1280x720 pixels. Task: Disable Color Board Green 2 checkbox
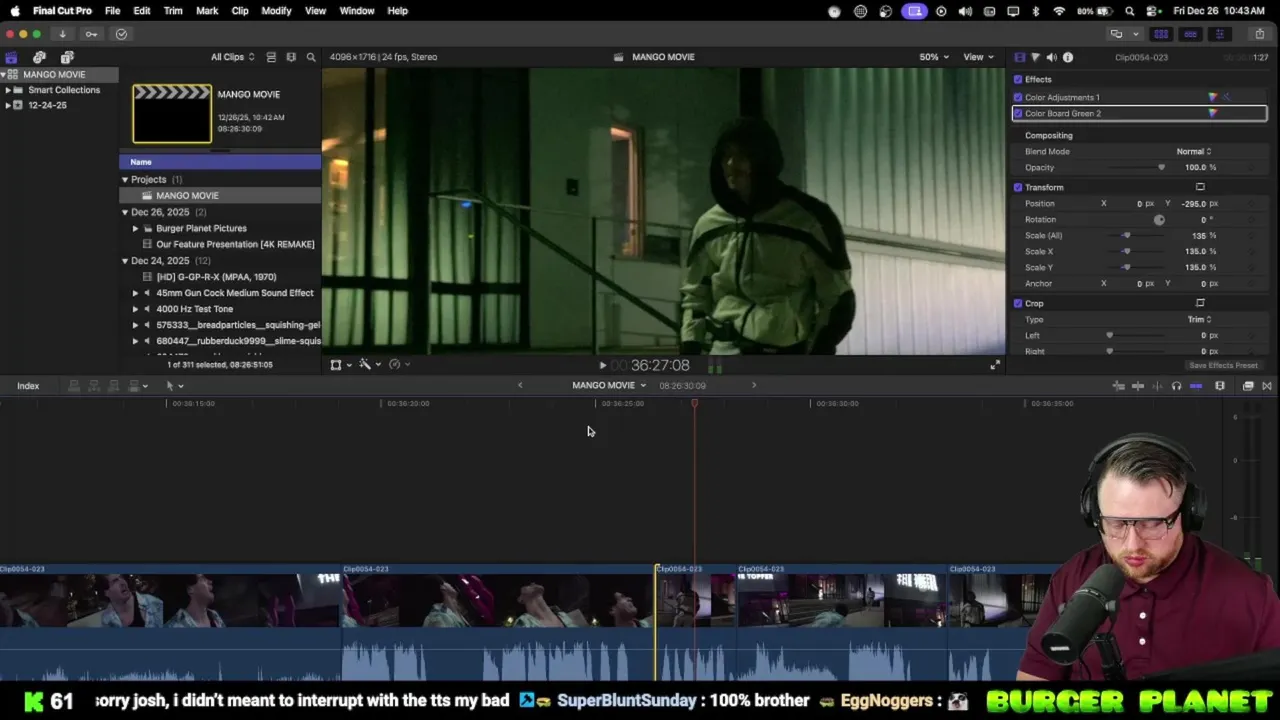pos(1018,113)
